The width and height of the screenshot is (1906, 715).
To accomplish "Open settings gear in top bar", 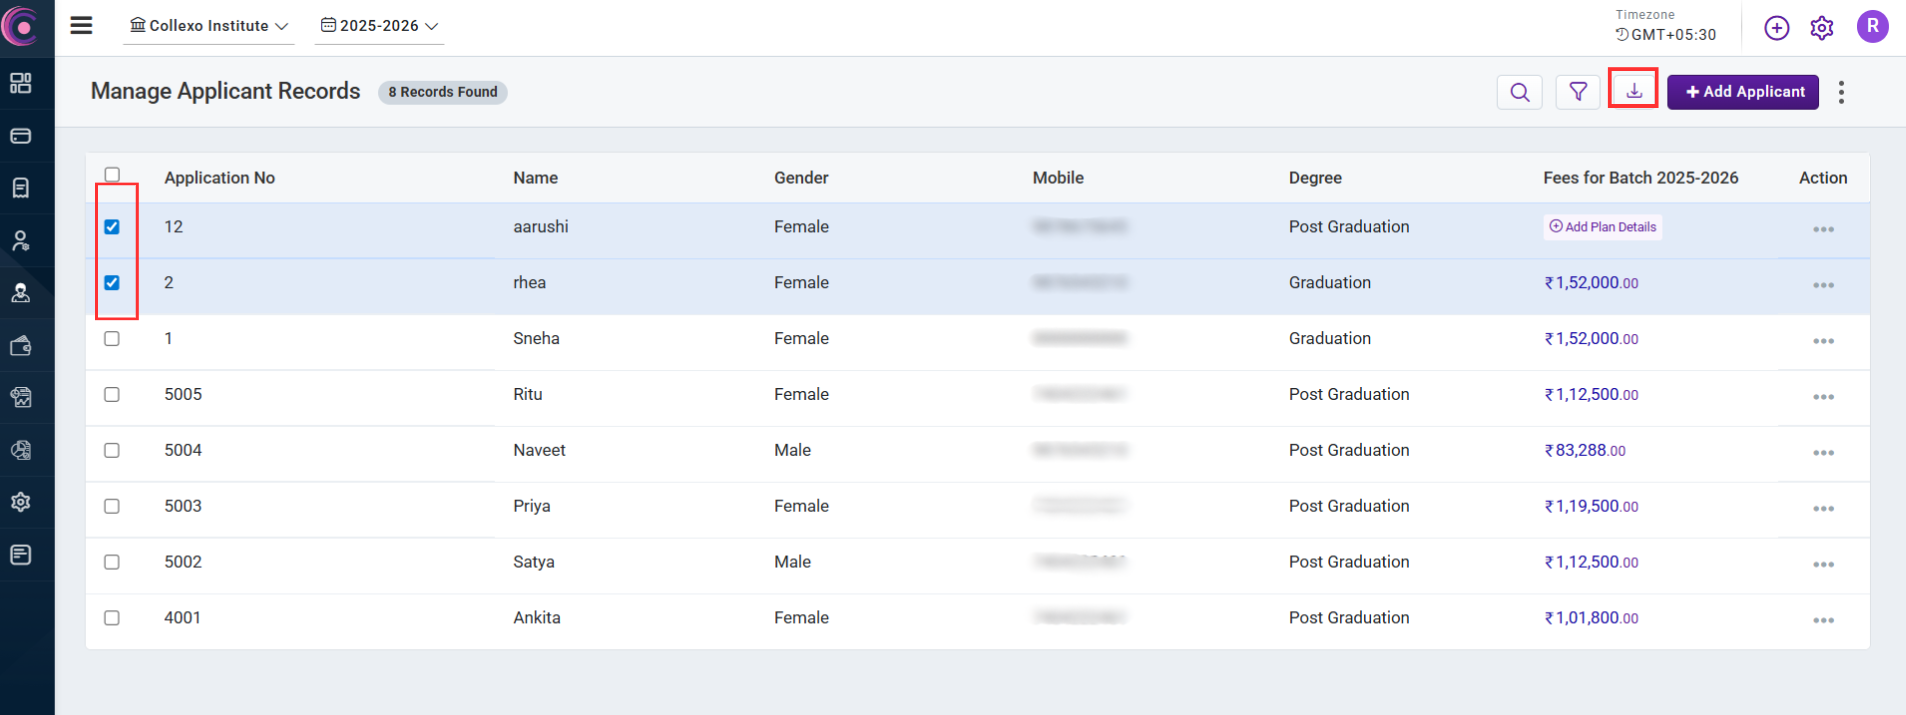I will pyautogui.click(x=1821, y=28).
